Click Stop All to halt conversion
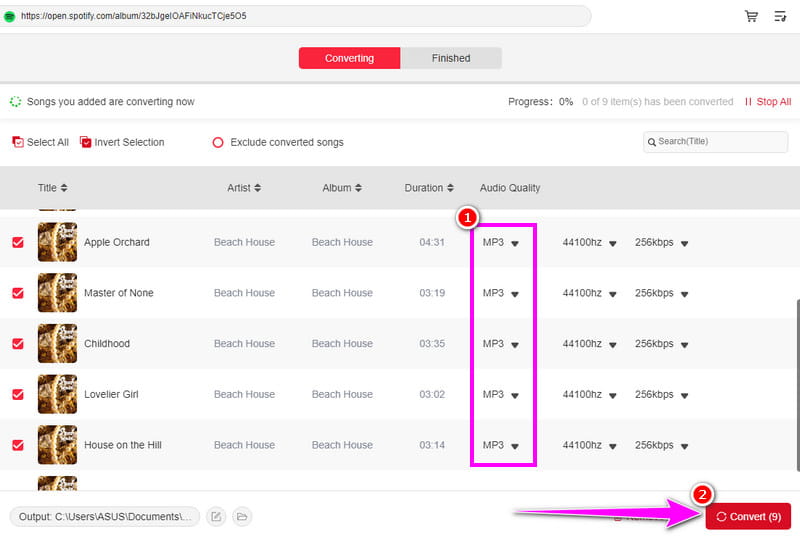This screenshot has height=537, width=800. [768, 101]
